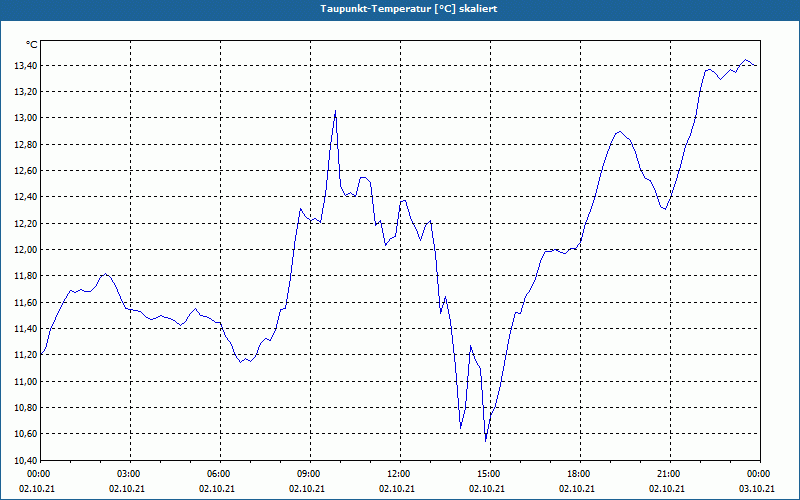This screenshot has width=800, height=500.
Task: Click the '10,60' y-axis value
Action: coord(26,434)
